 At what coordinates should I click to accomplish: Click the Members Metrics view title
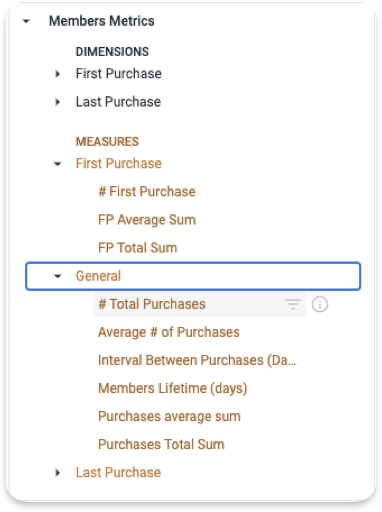coord(102,21)
